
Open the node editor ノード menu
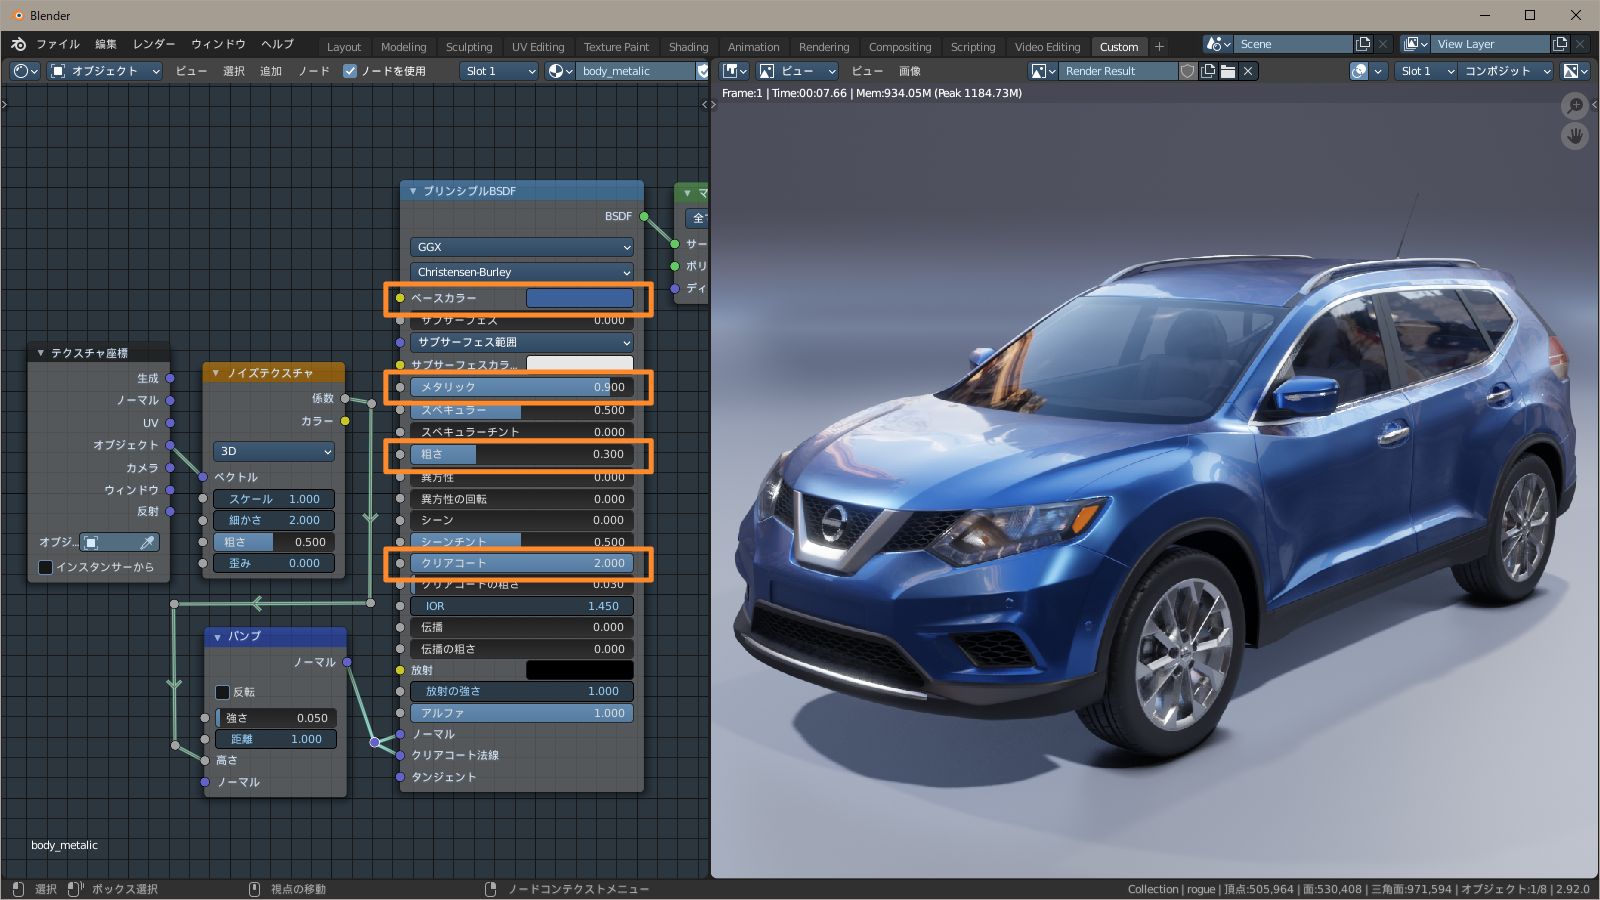314,71
